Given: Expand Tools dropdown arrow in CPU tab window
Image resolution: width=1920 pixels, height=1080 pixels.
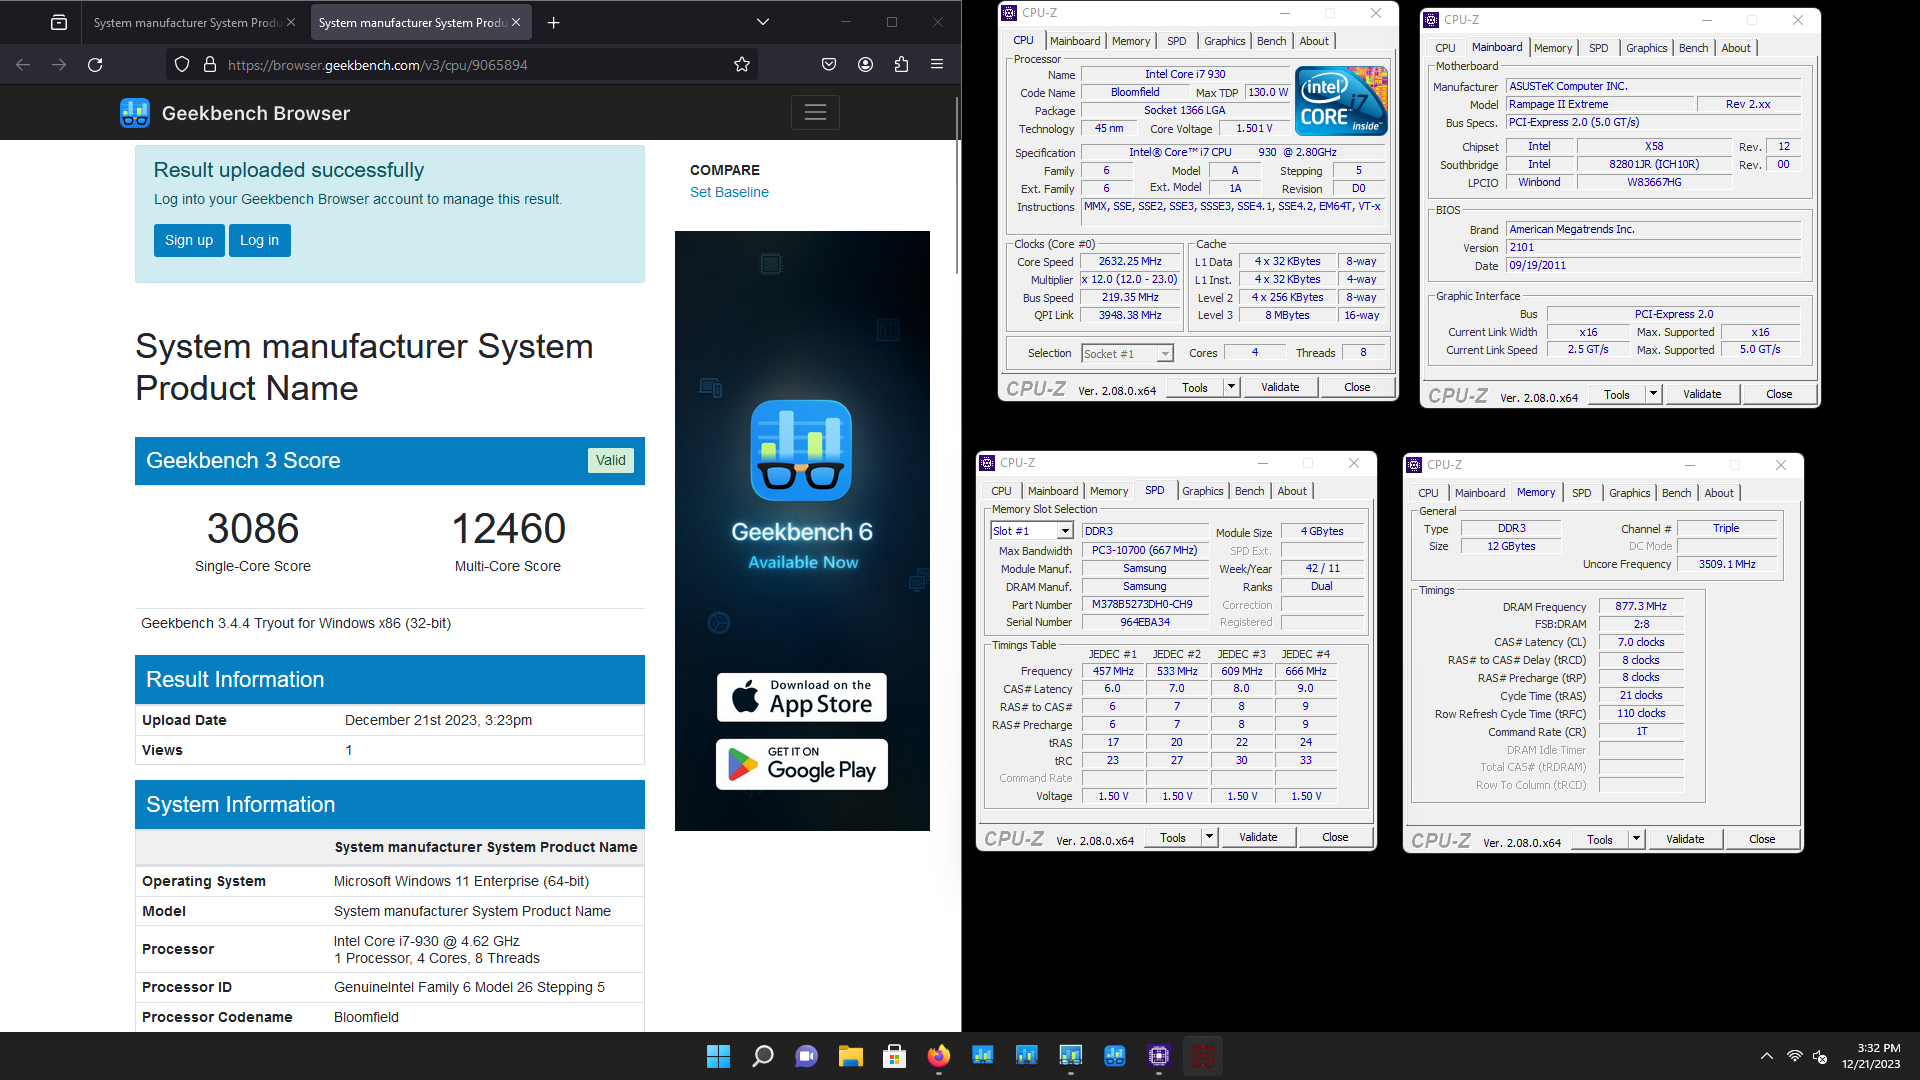Looking at the screenshot, I should tap(1231, 387).
